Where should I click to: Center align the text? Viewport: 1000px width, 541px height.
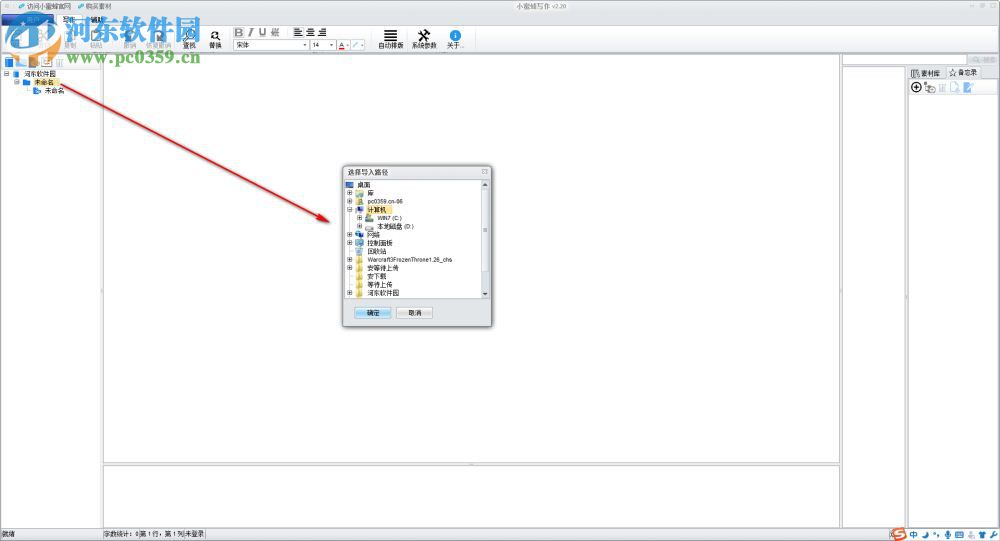pyautogui.click(x=311, y=32)
